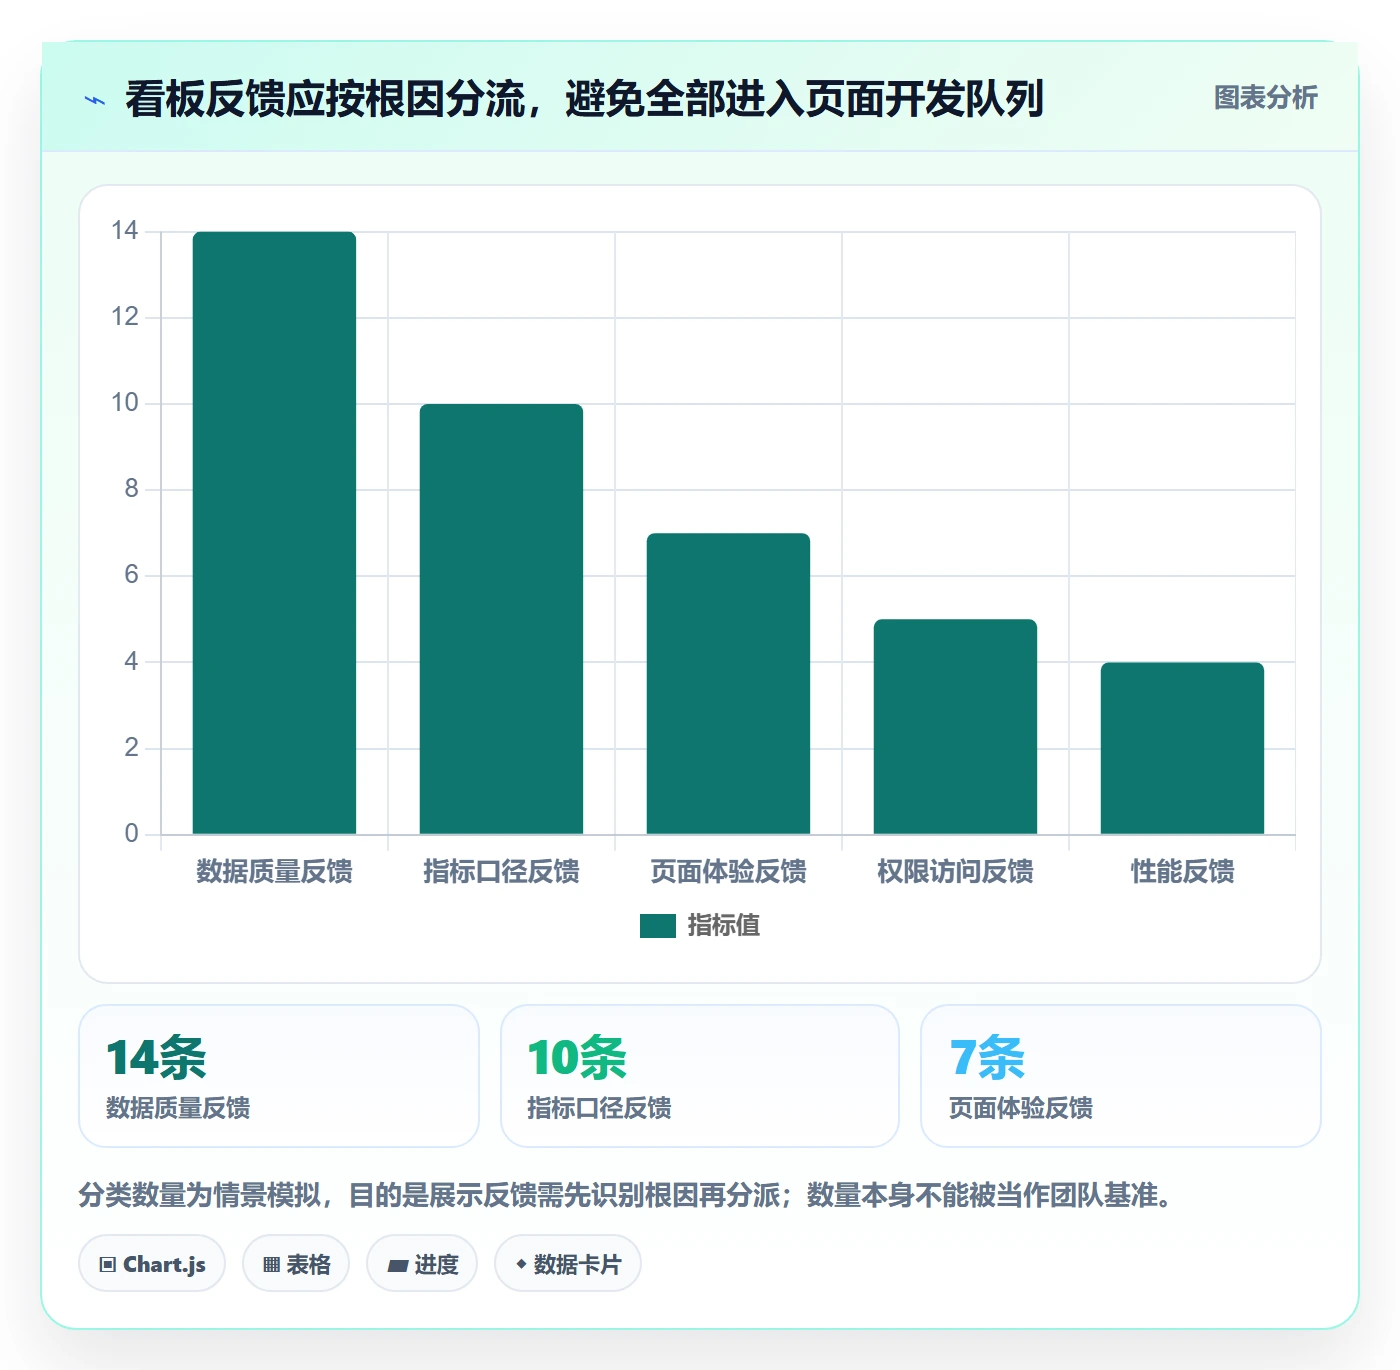Screen dimensions: 1400x1370
Task: Click the 数据卡片 tag chip
Action: point(568,1264)
